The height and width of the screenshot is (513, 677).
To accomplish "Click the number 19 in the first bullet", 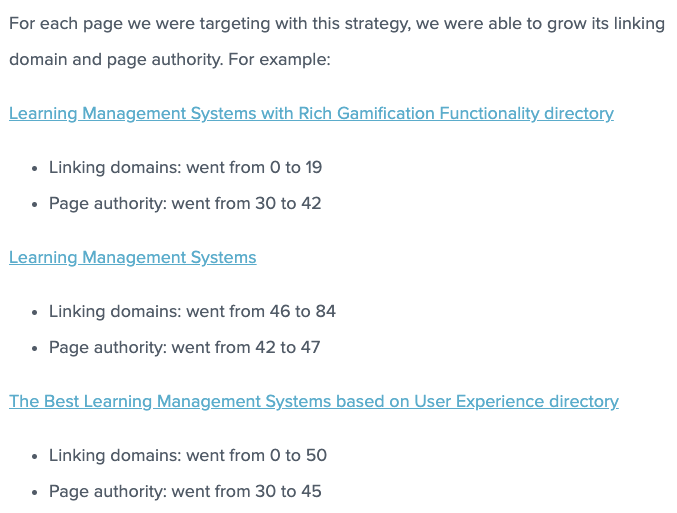I will (314, 167).
